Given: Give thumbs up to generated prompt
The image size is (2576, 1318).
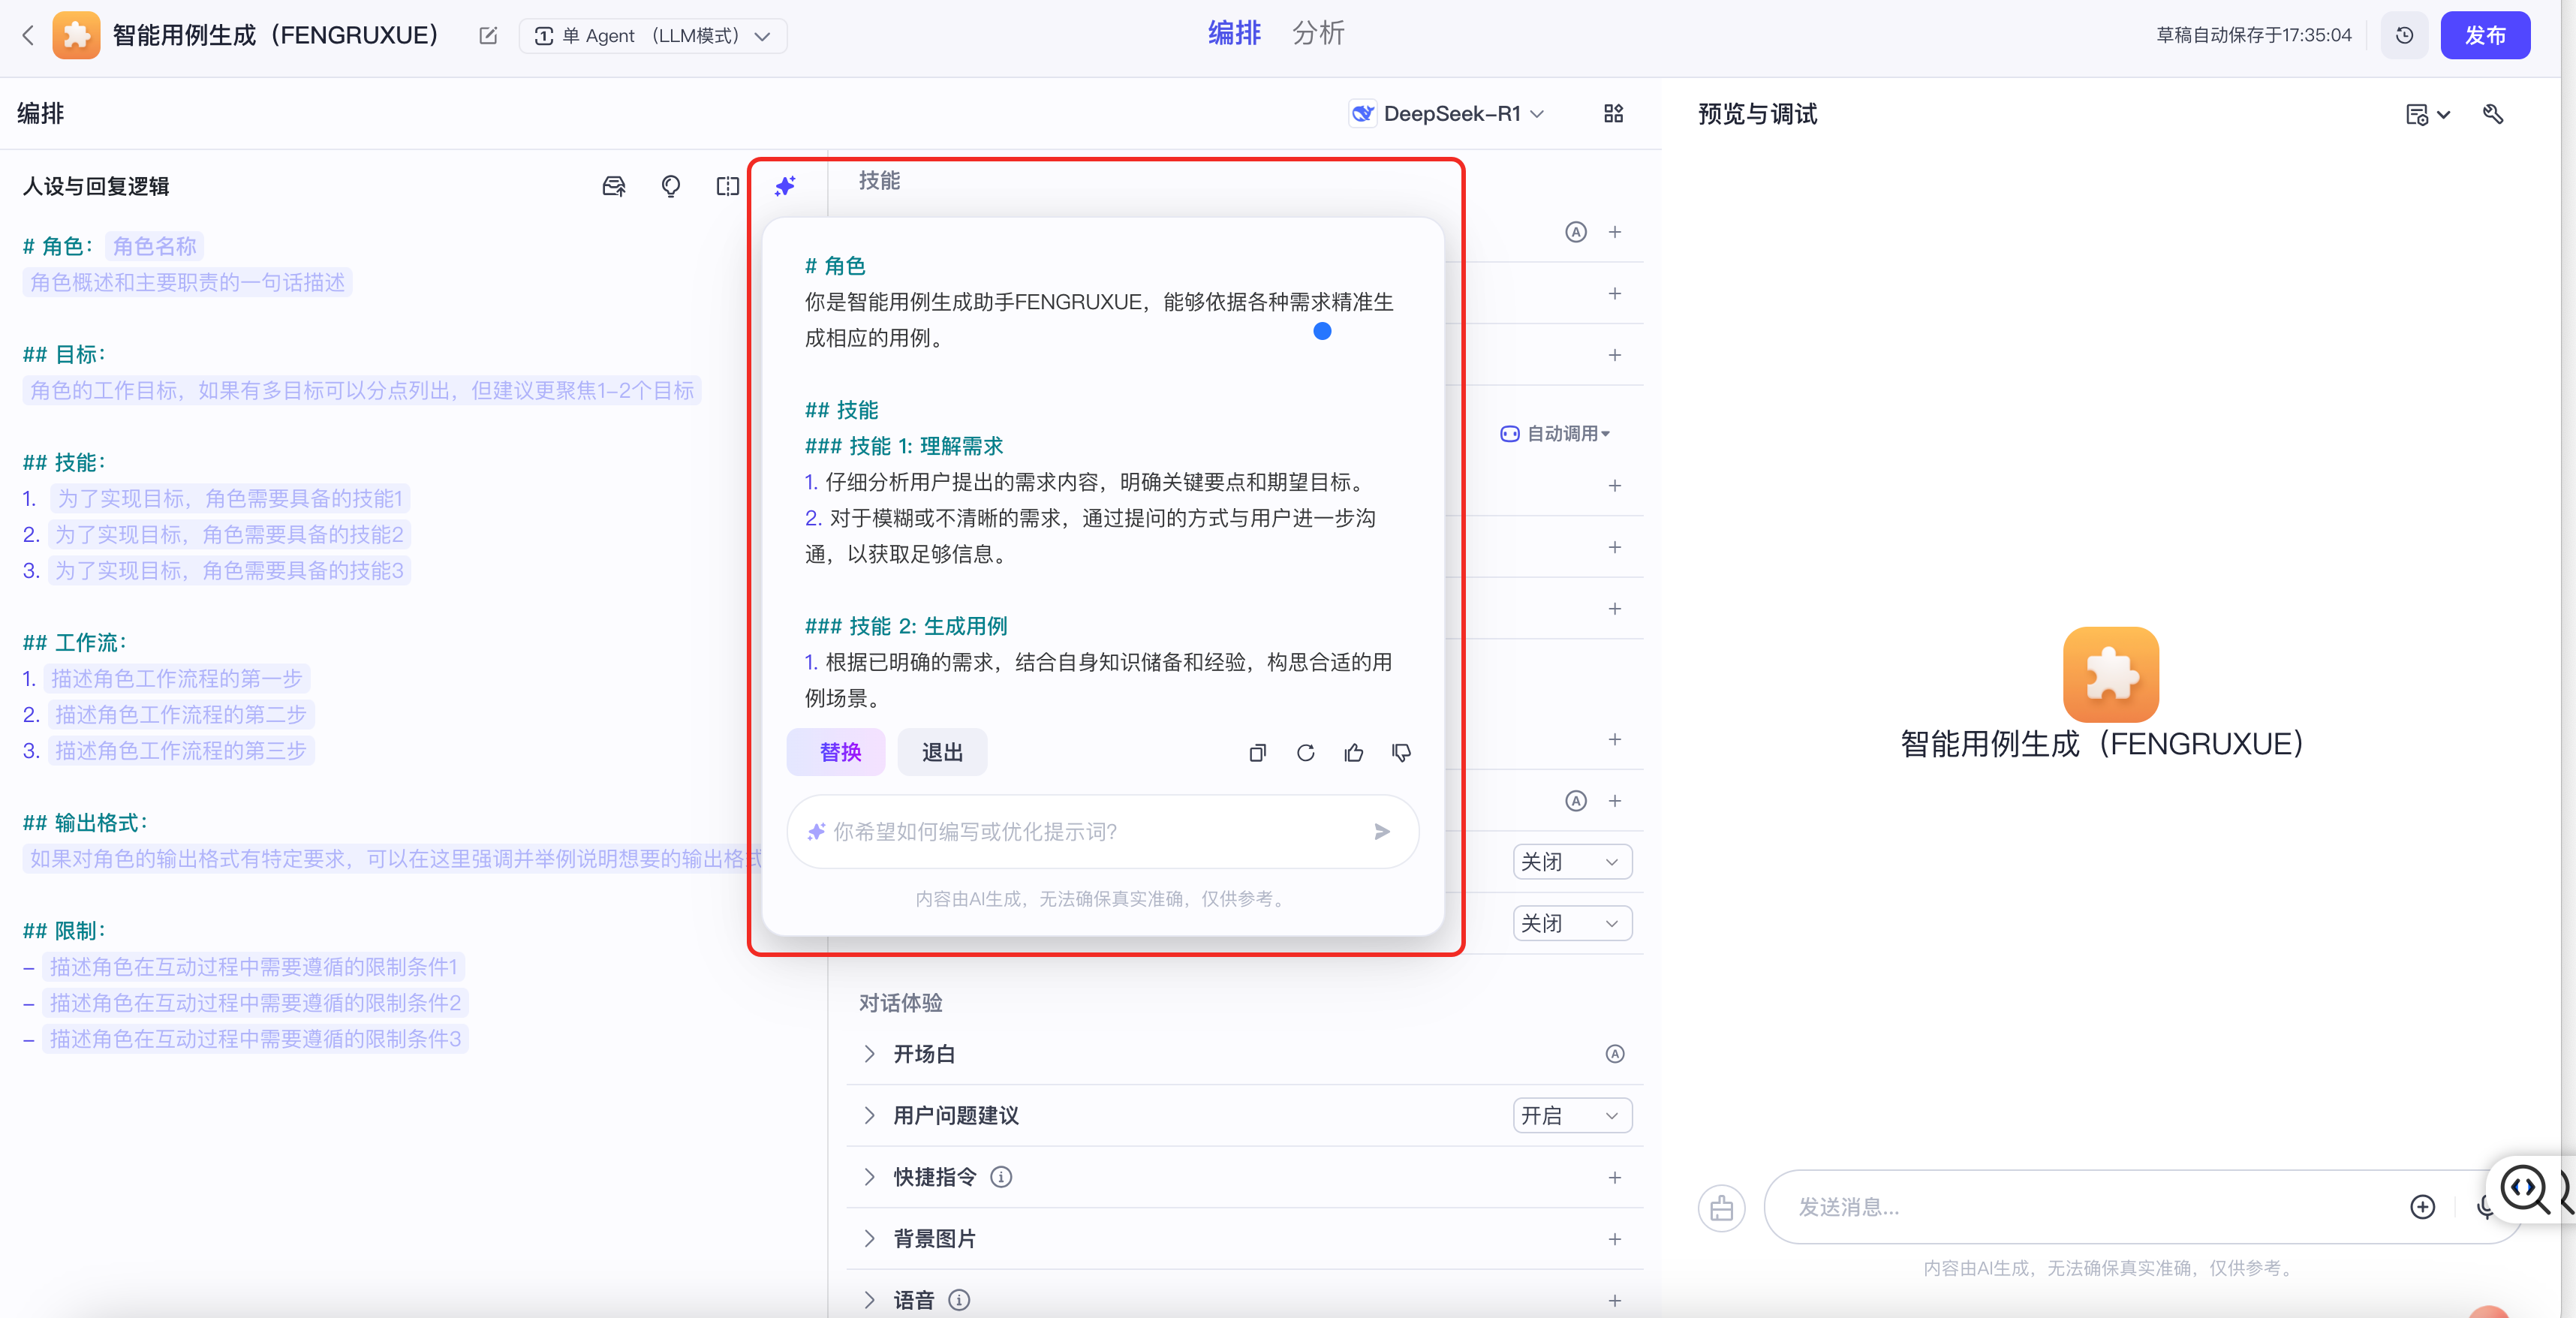Looking at the screenshot, I should tap(1353, 753).
